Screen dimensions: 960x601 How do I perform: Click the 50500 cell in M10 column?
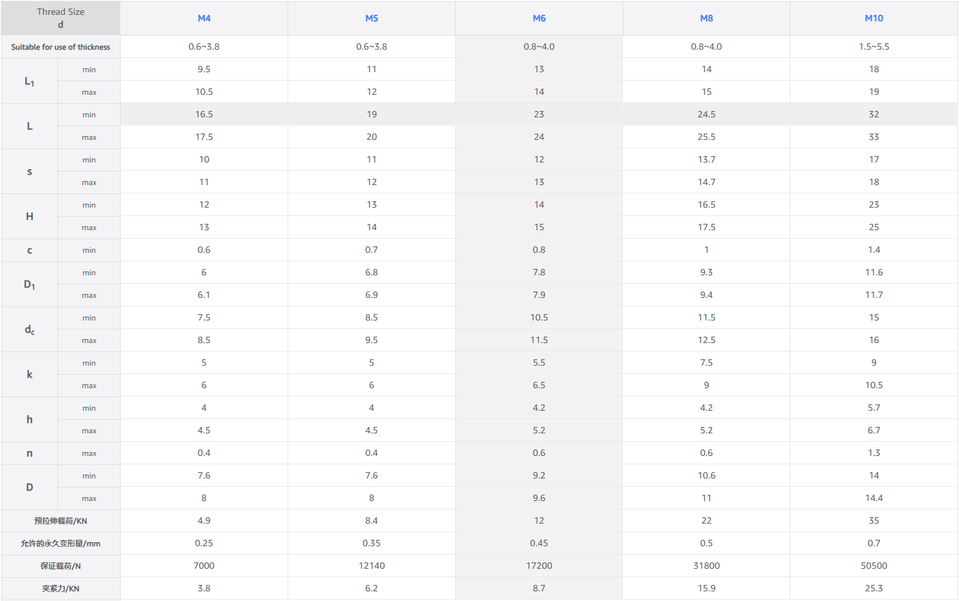[x=874, y=566]
